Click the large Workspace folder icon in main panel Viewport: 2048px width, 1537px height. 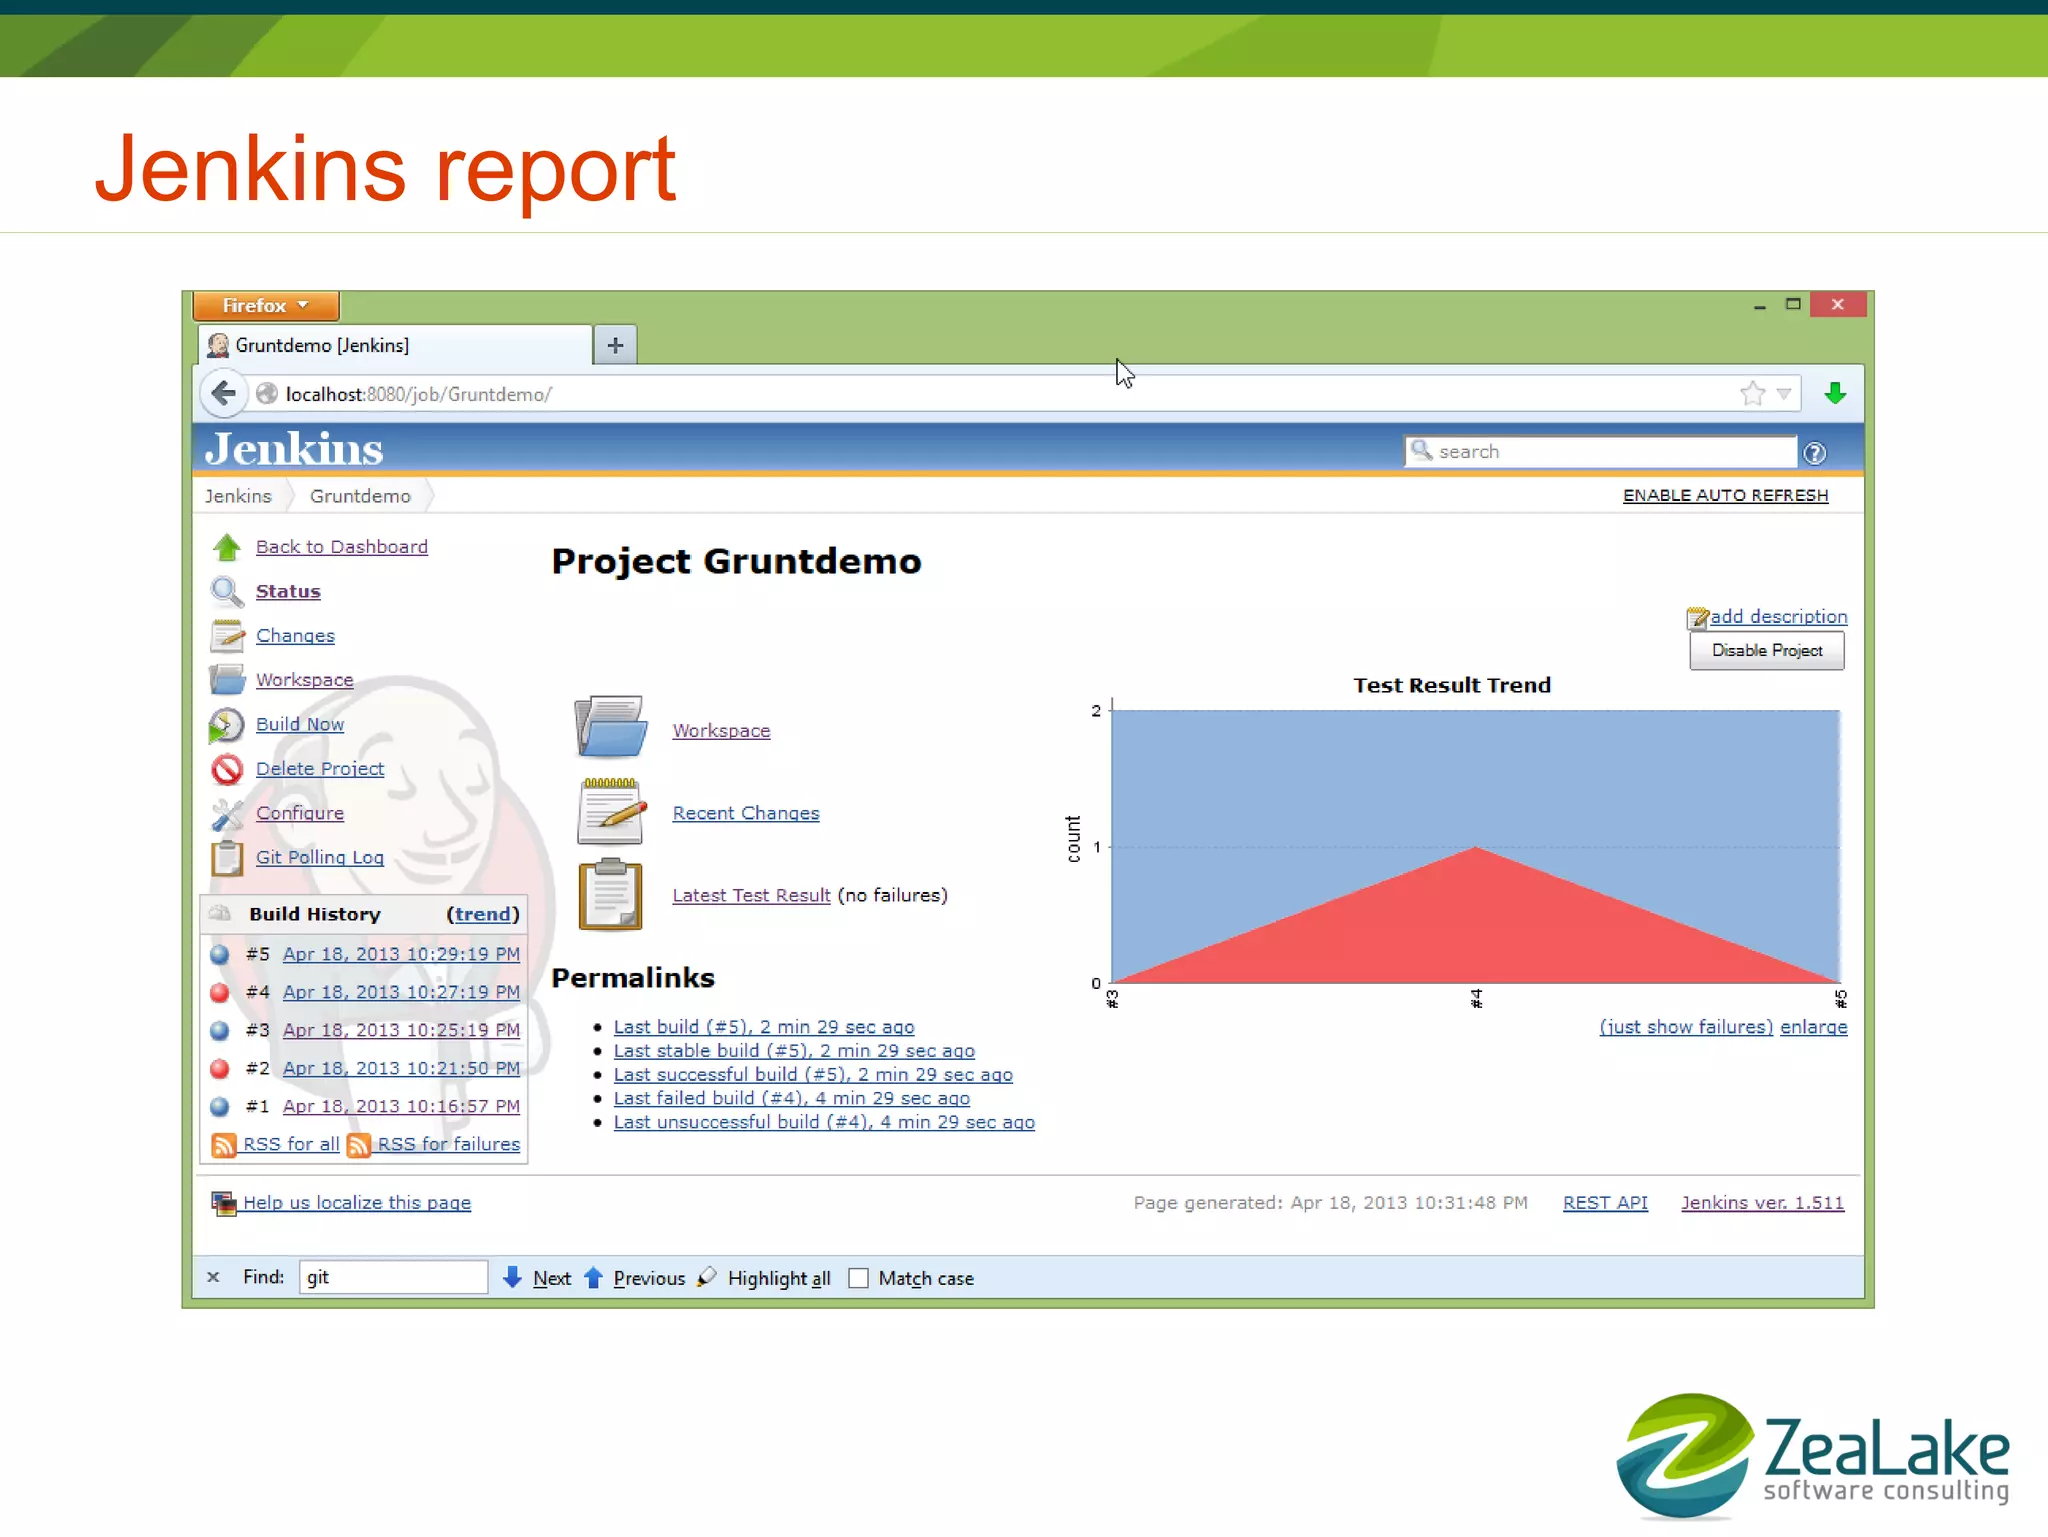tap(610, 727)
